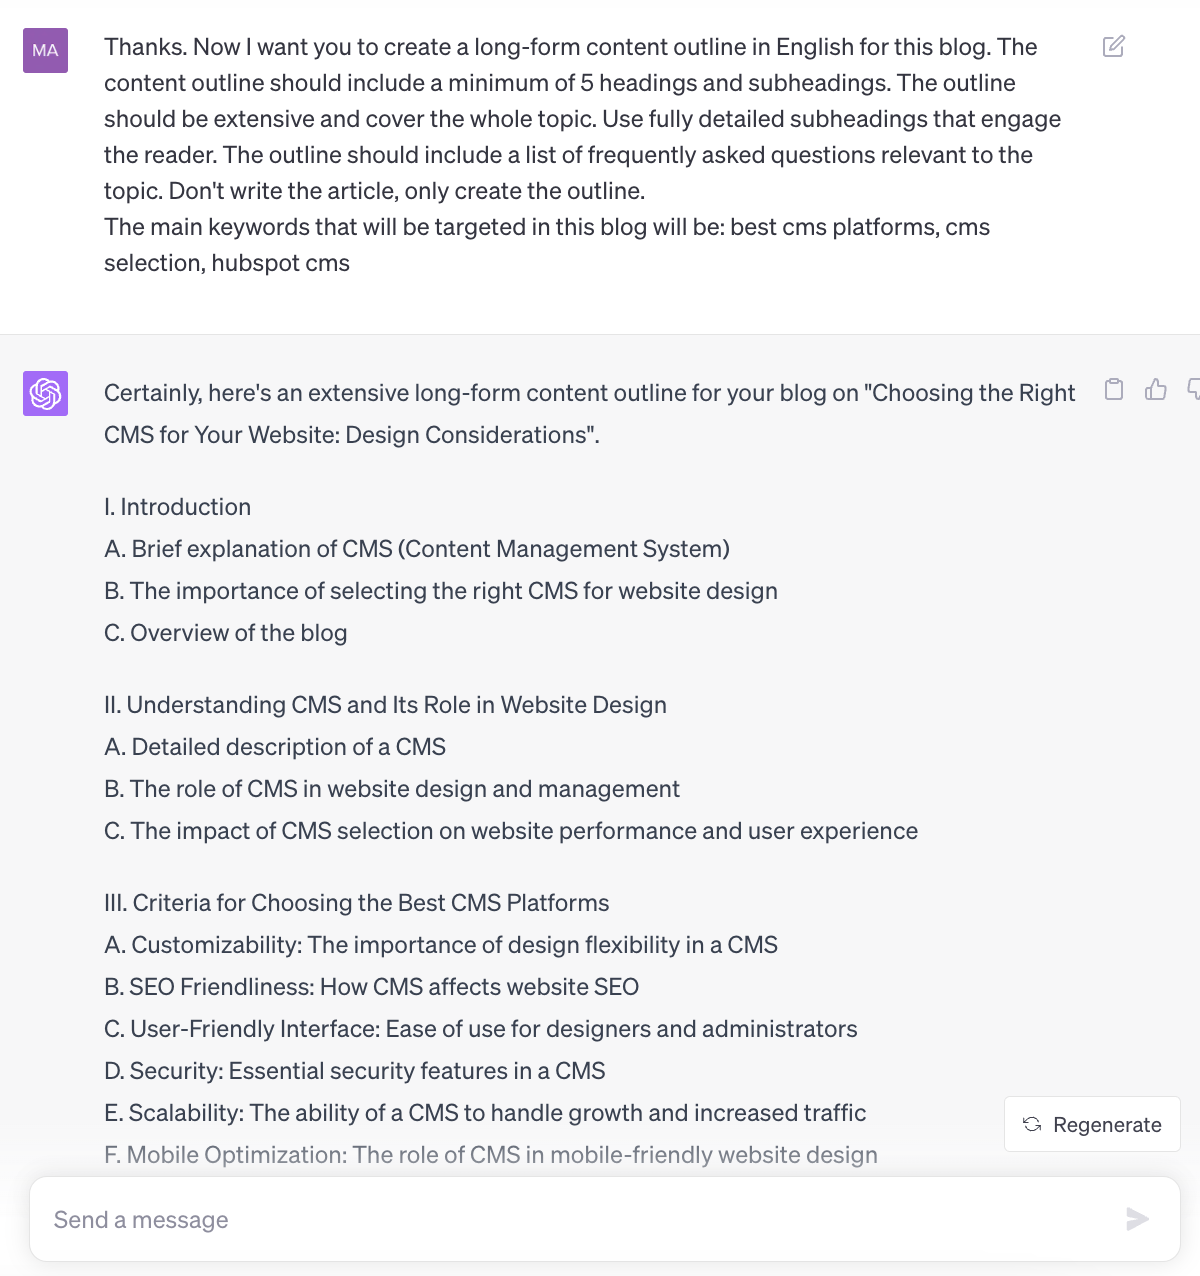
Task: Click the purple MA user avatar
Action: (46, 50)
